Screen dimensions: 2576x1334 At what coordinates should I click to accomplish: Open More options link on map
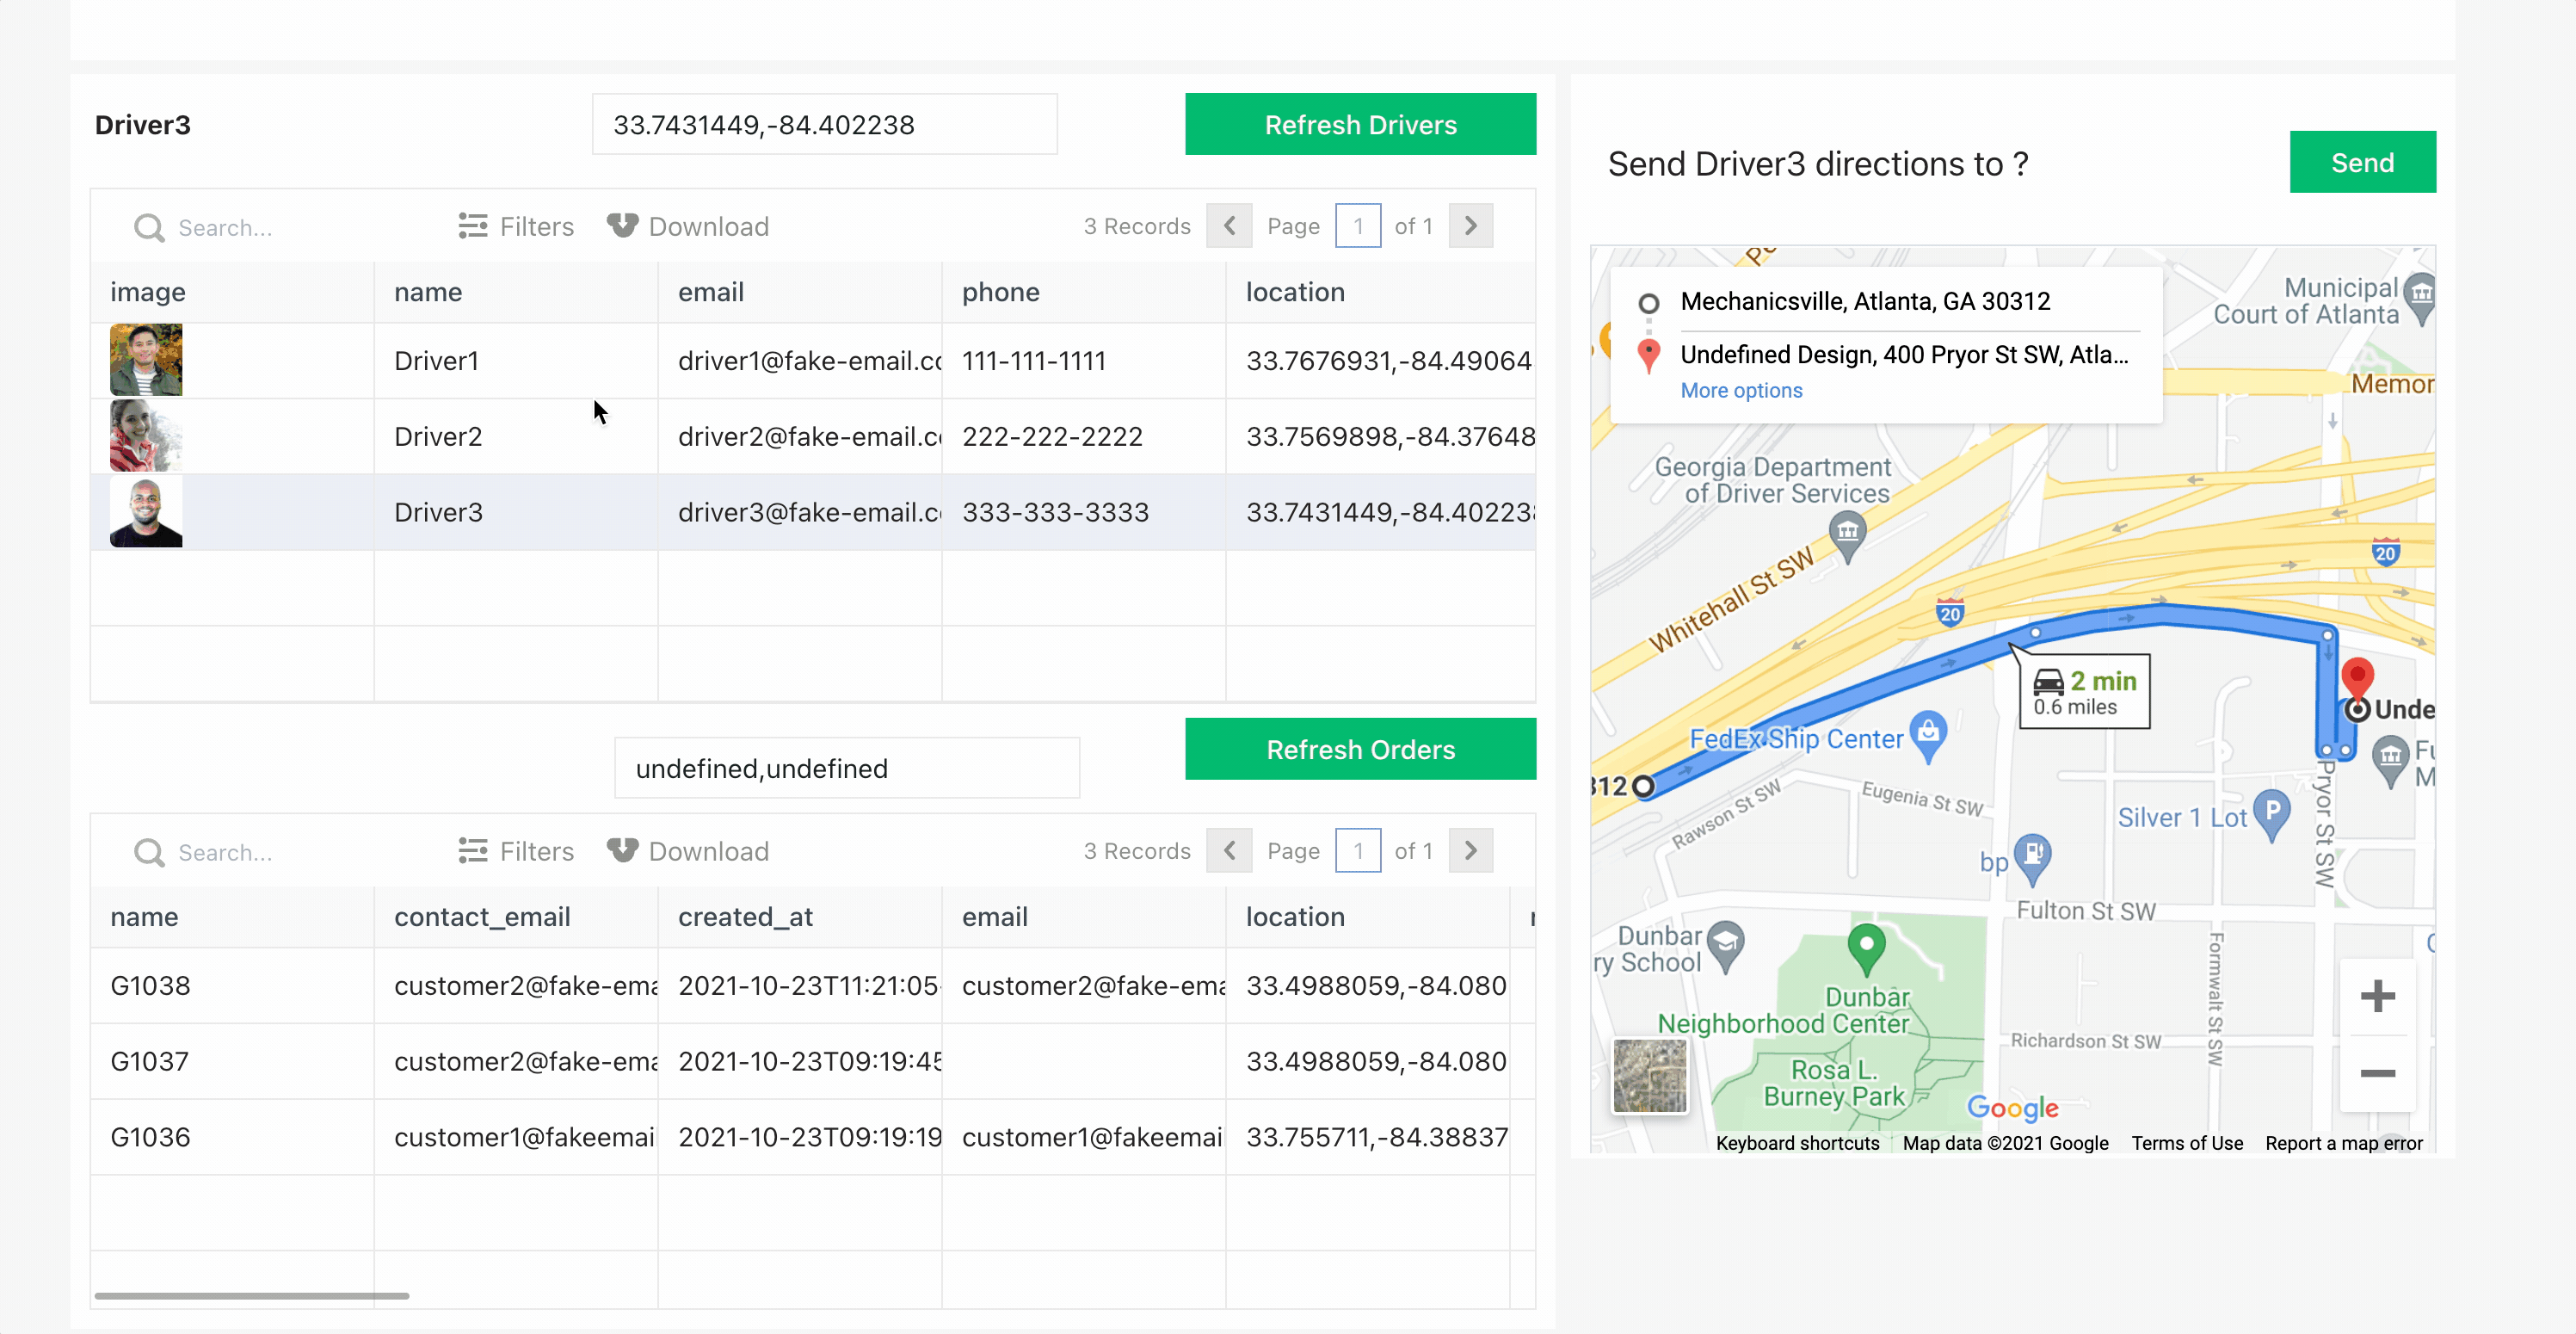coord(1741,391)
